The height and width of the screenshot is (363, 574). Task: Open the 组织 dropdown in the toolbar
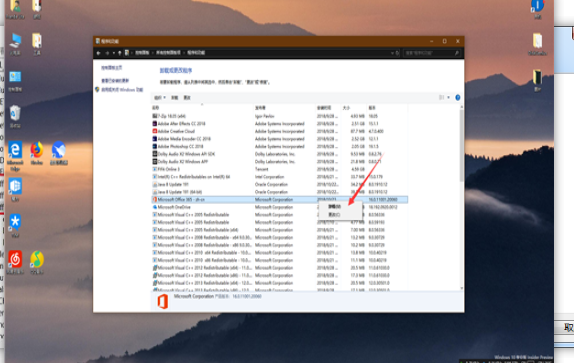pyautogui.click(x=160, y=98)
